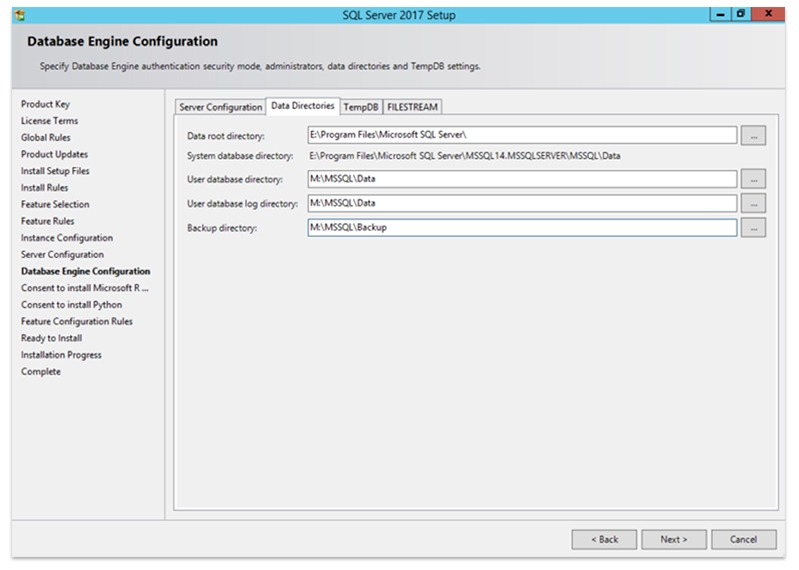
Task: Select Install Setup Files step
Action: [55, 171]
